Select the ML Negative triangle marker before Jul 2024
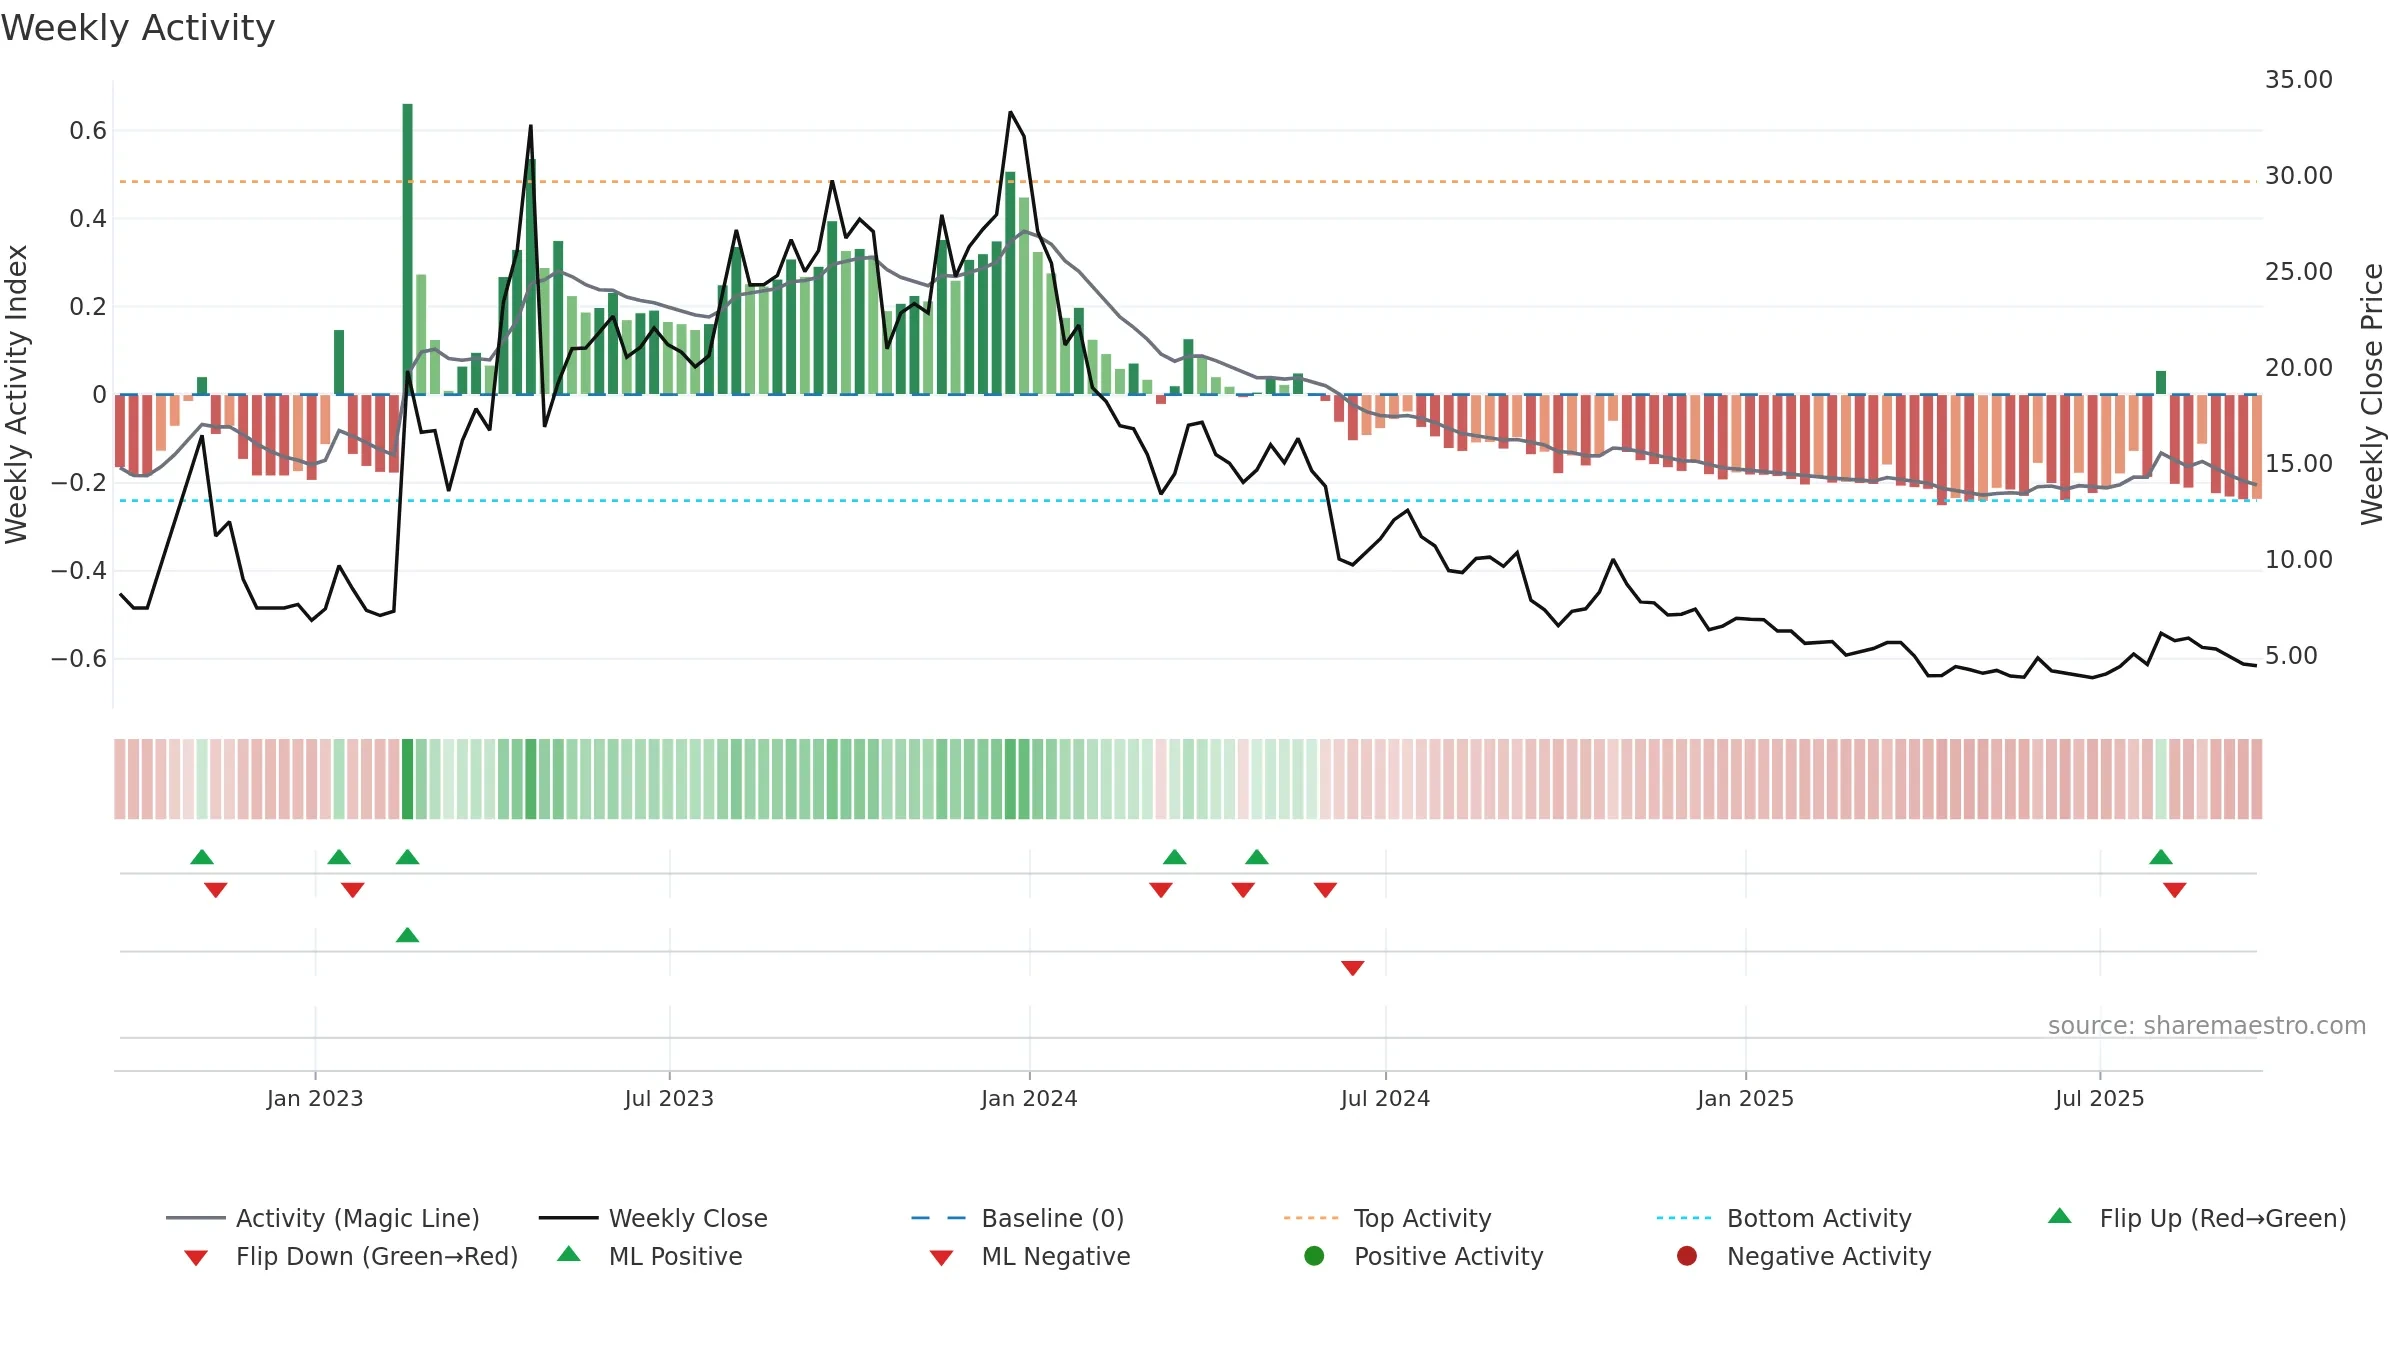Image resolution: width=2400 pixels, height=1350 pixels. 1353,968
